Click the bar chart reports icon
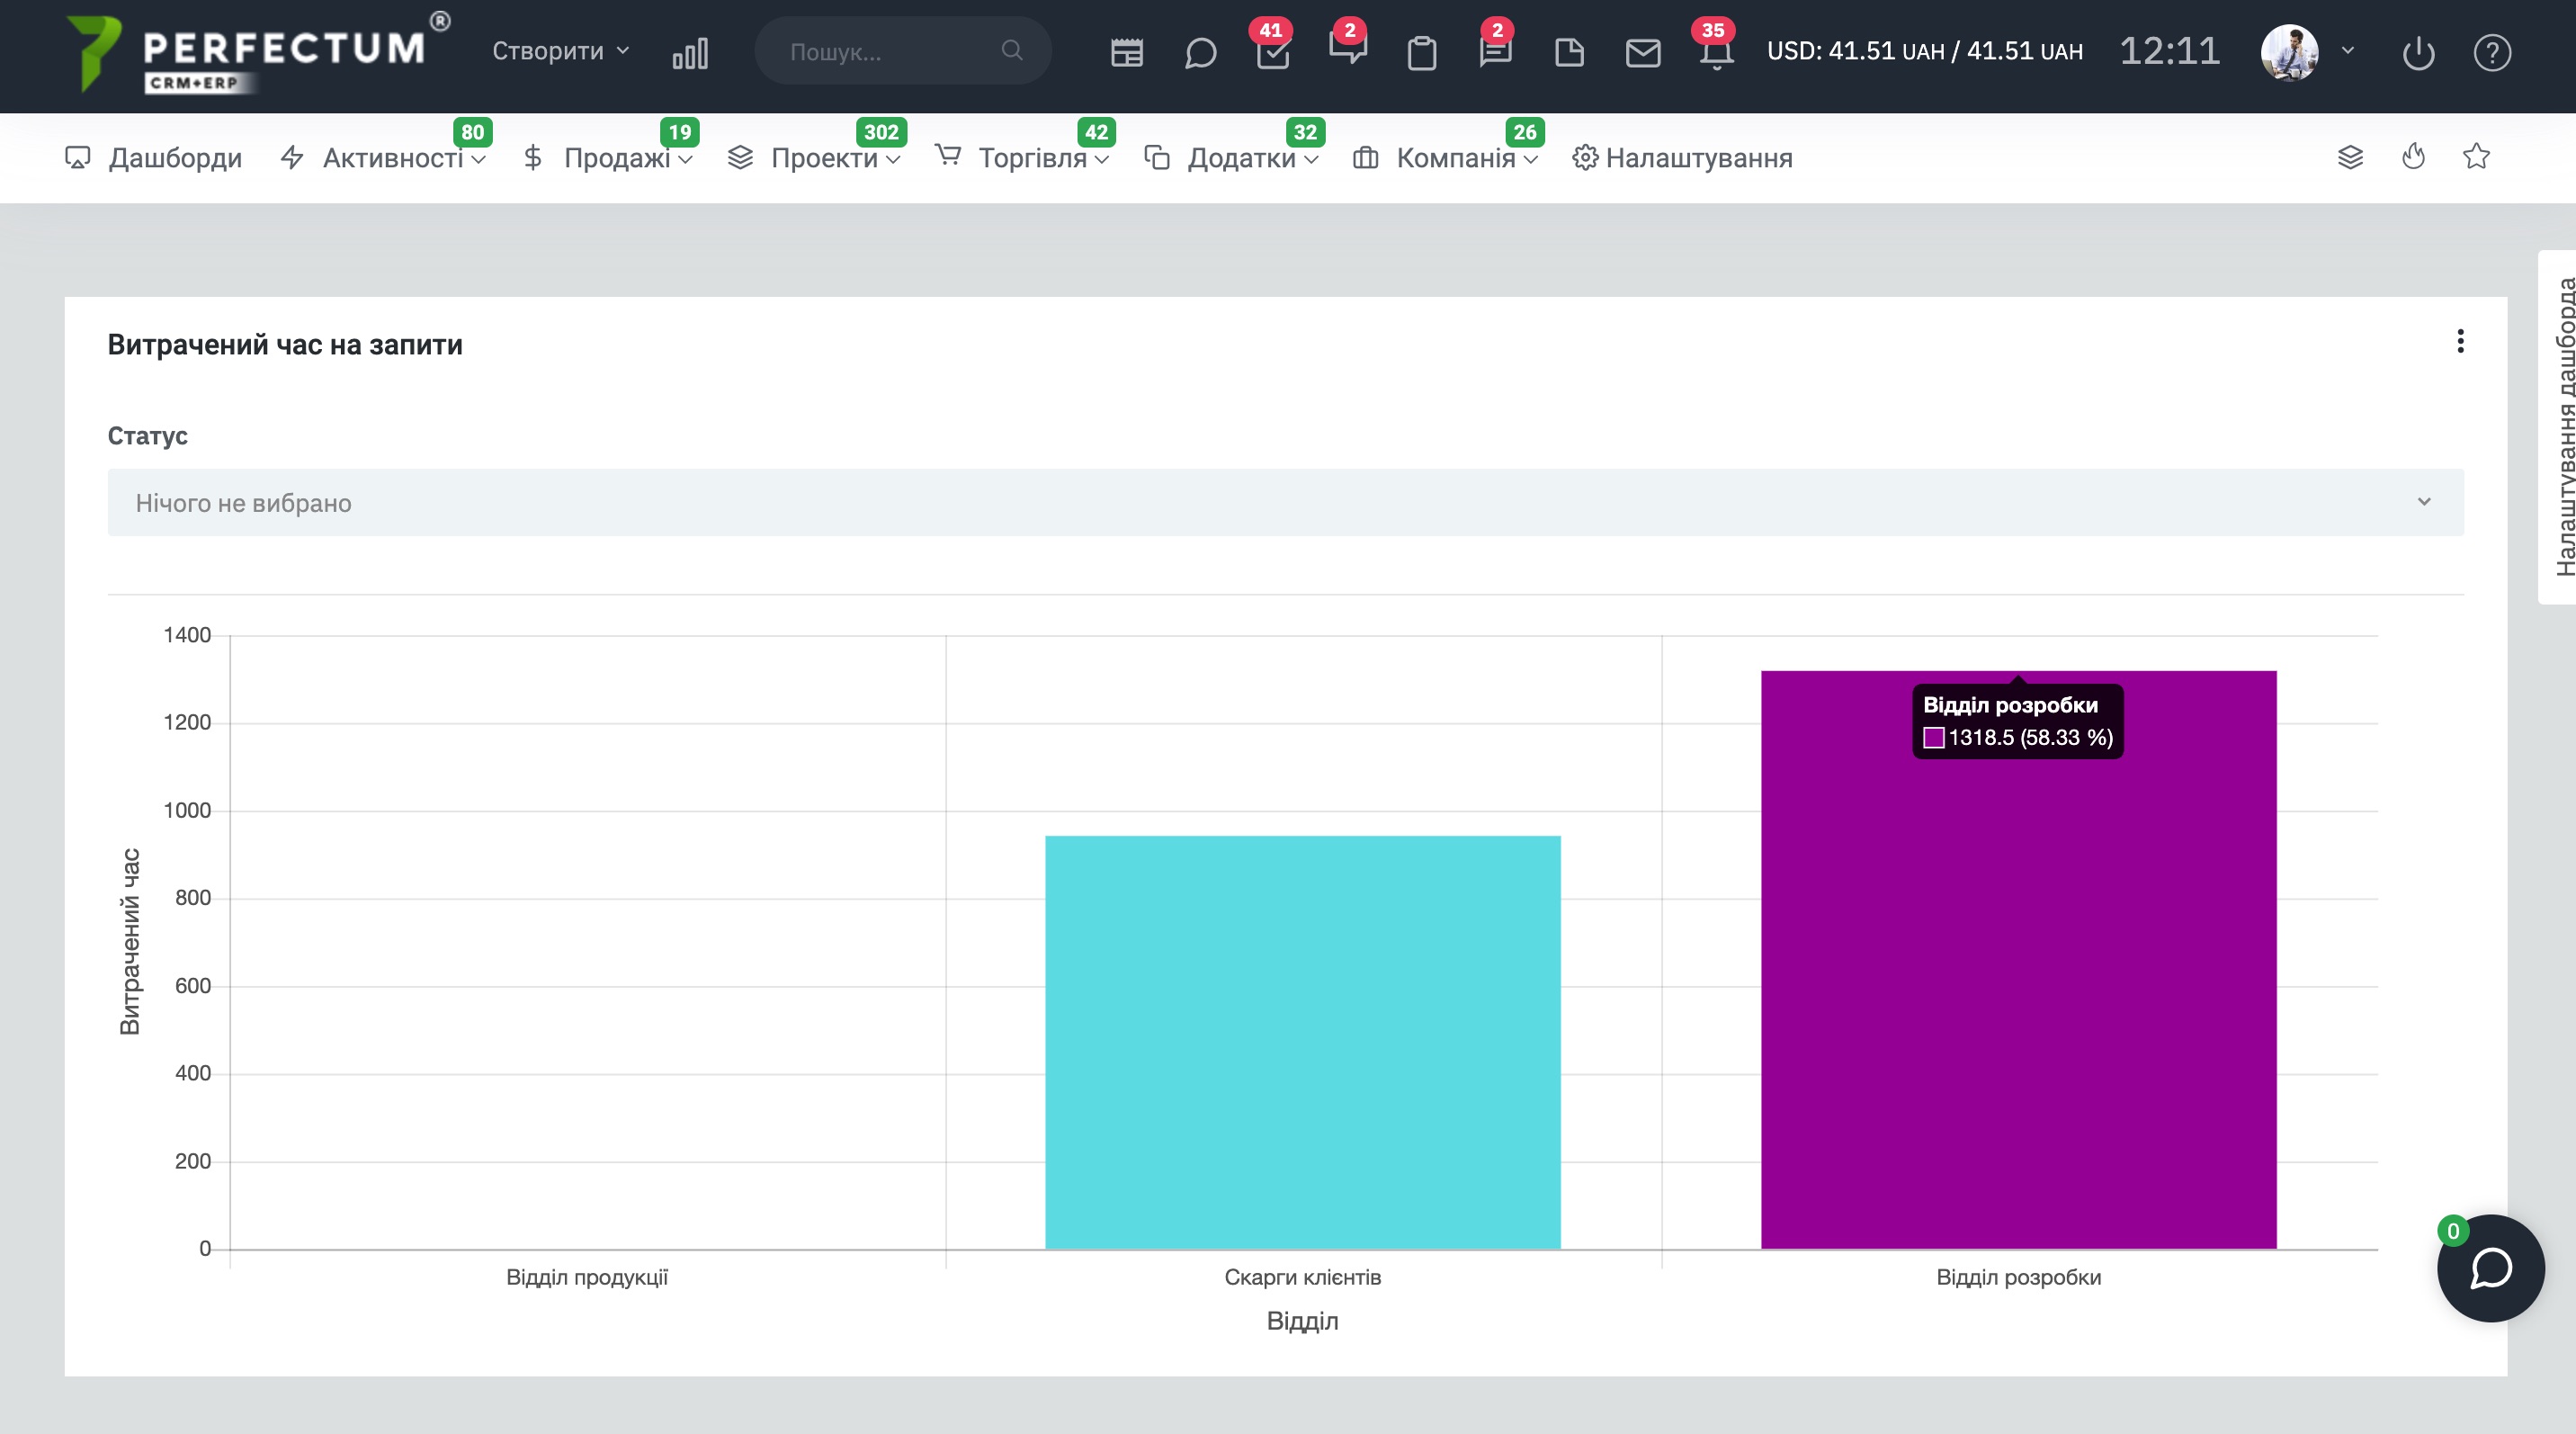Image resolution: width=2576 pixels, height=1434 pixels. pyautogui.click(x=690, y=52)
